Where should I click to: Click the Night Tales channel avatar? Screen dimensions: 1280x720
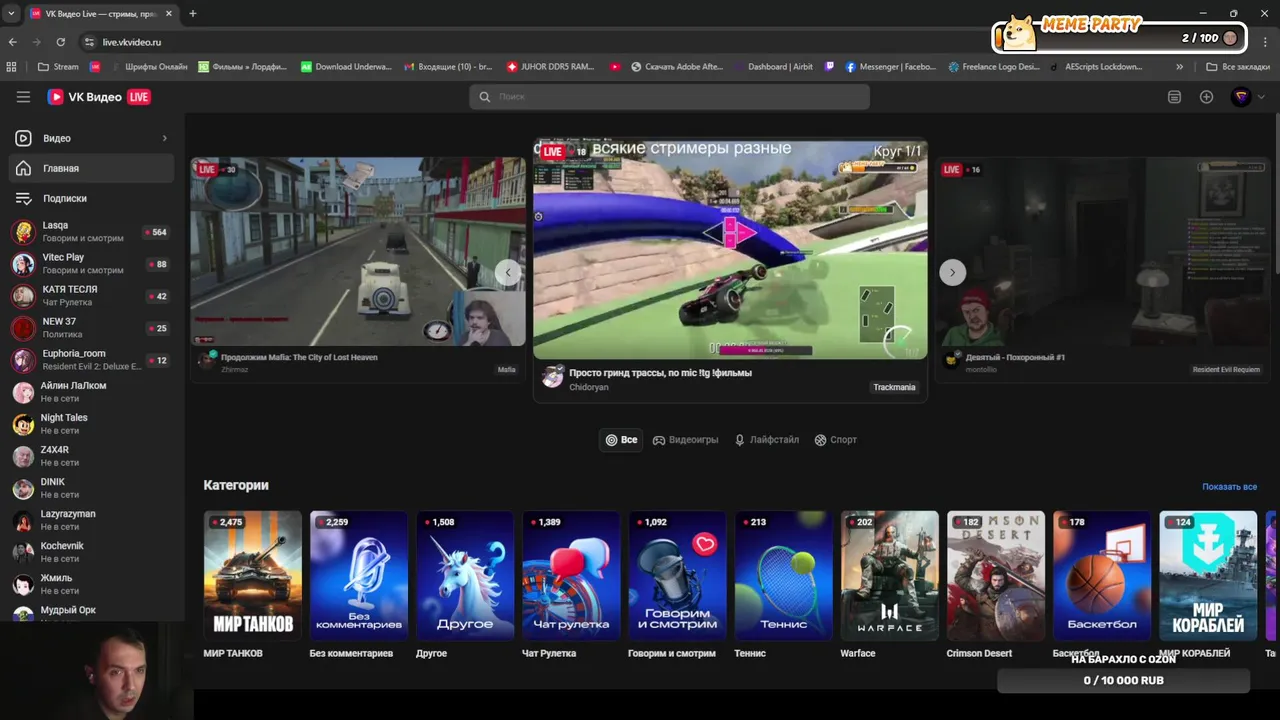pos(23,424)
